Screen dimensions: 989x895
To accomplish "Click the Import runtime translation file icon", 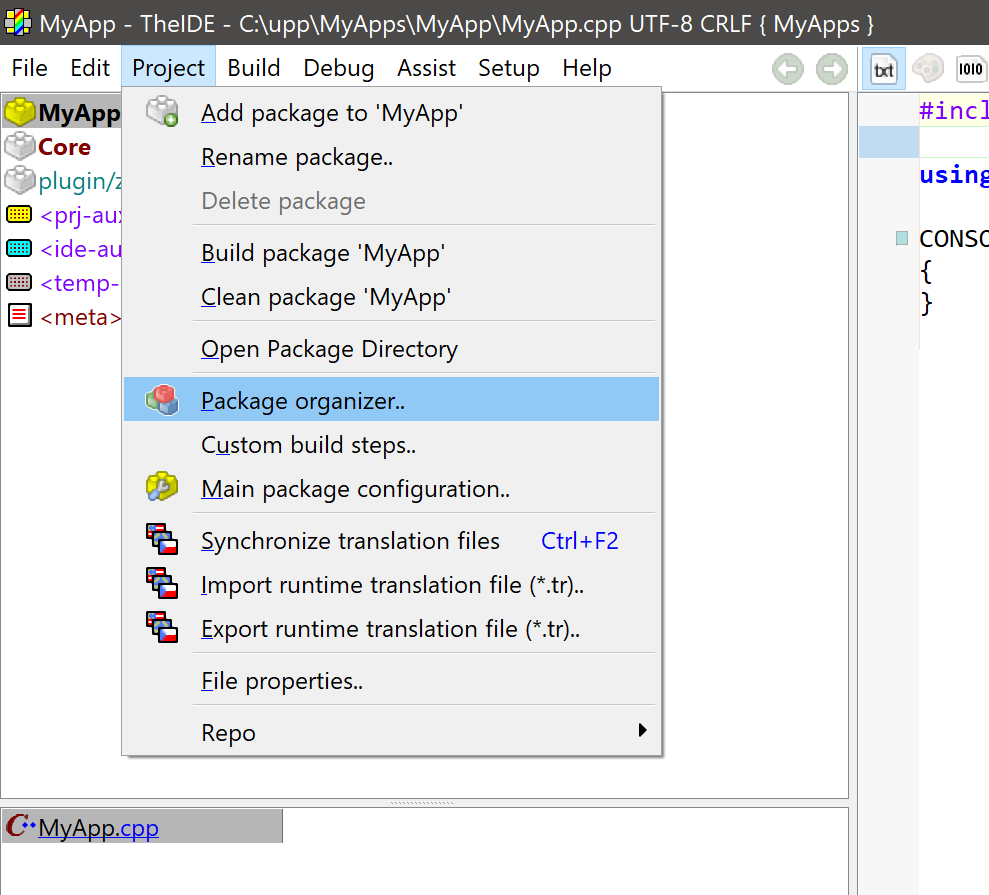I will tap(161, 584).
